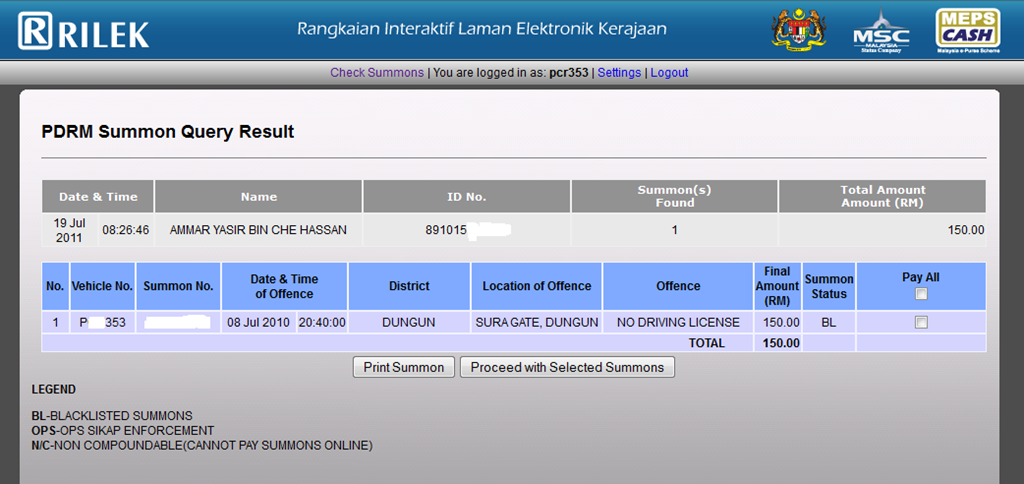Click the Location of Offence header

pyautogui.click(x=537, y=286)
